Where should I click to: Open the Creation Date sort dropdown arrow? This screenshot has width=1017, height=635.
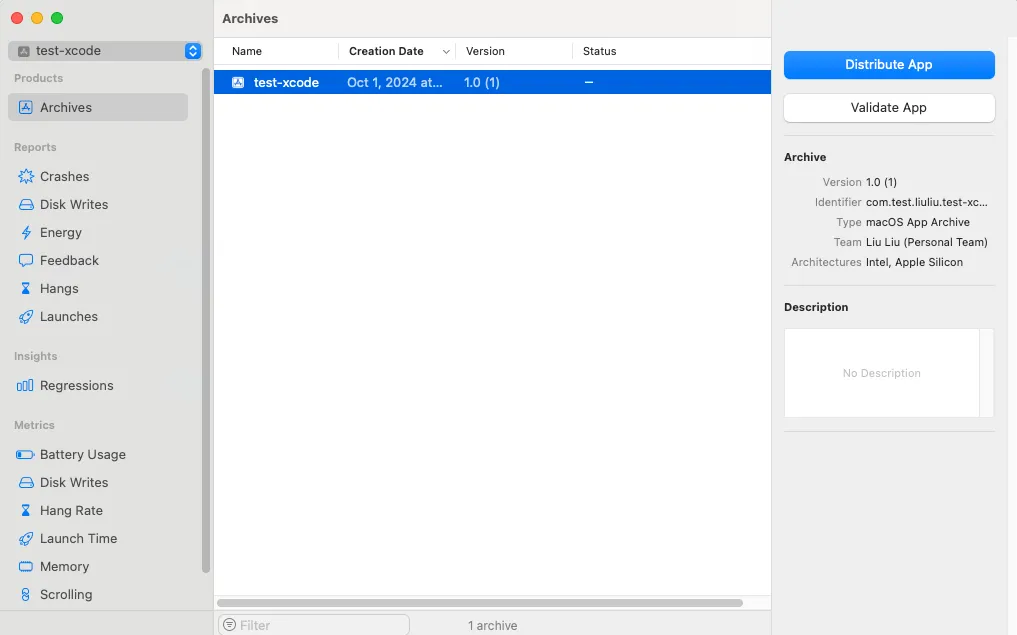(446, 51)
